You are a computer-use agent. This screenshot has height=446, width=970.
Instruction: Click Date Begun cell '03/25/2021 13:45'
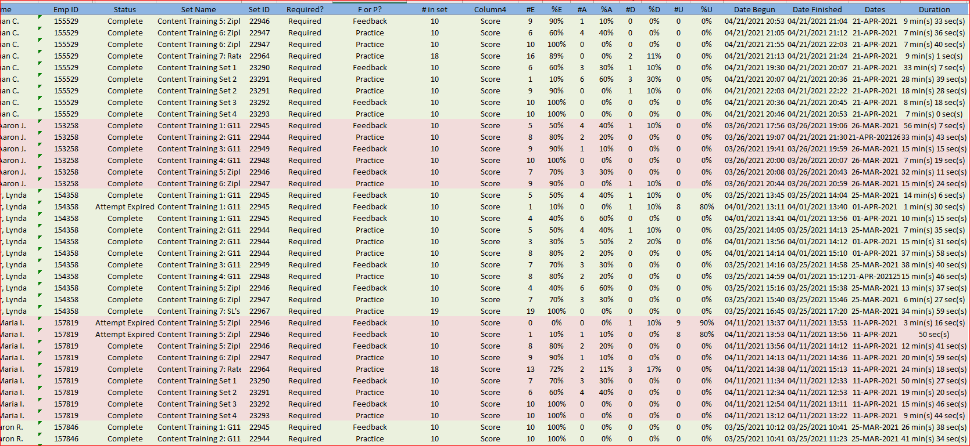[753, 195]
